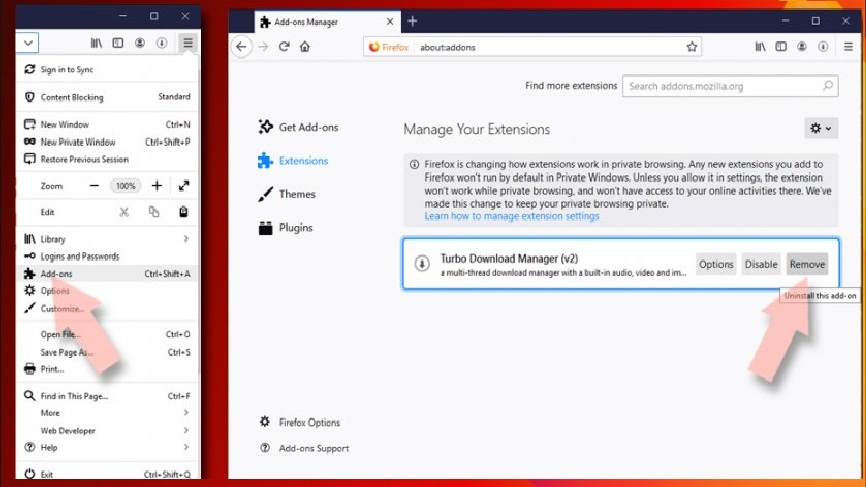Expand the Web Developer submenu
The width and height of the screenshot is (866, 487).
click(x=186, y=430)
